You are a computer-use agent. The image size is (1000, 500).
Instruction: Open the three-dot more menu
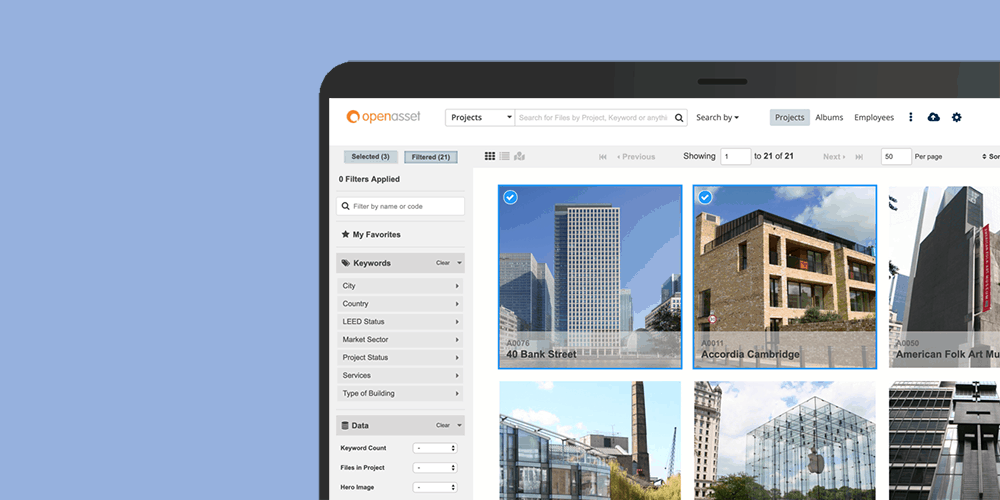coord(911,117)
